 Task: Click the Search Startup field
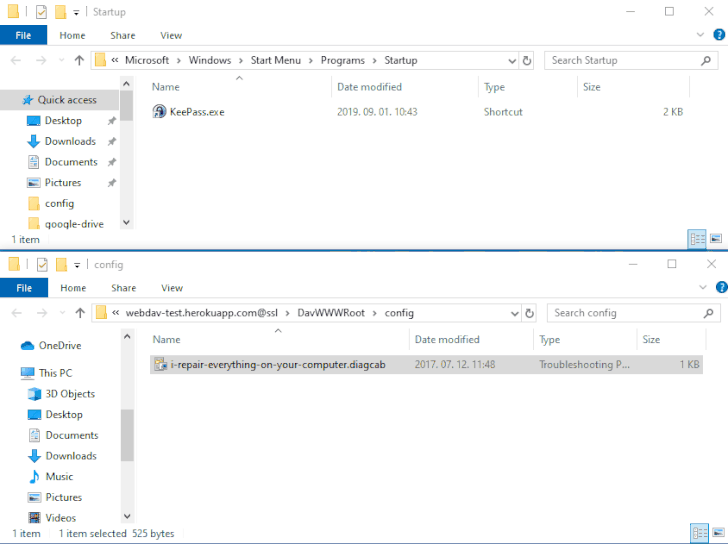[x=631, y=60]
